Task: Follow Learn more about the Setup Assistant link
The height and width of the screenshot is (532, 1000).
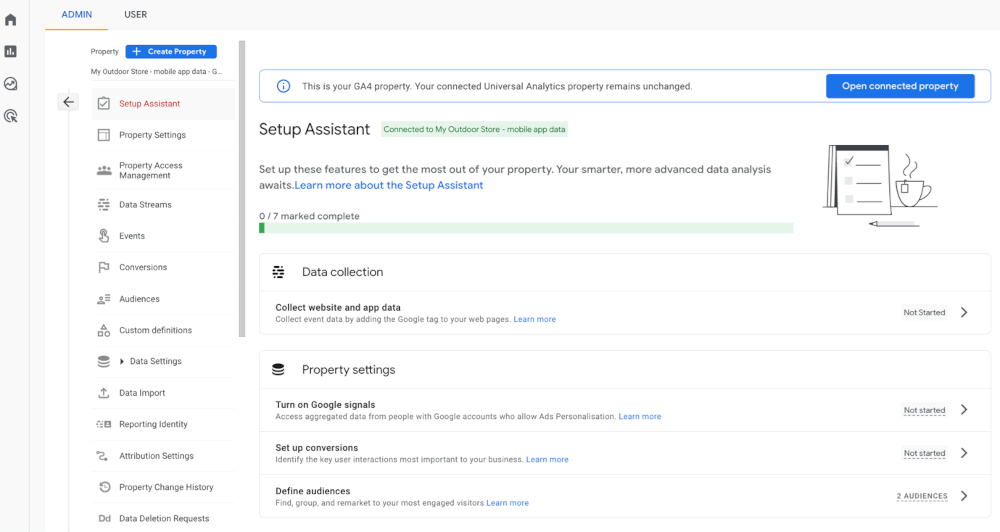Action: (388, 186)
